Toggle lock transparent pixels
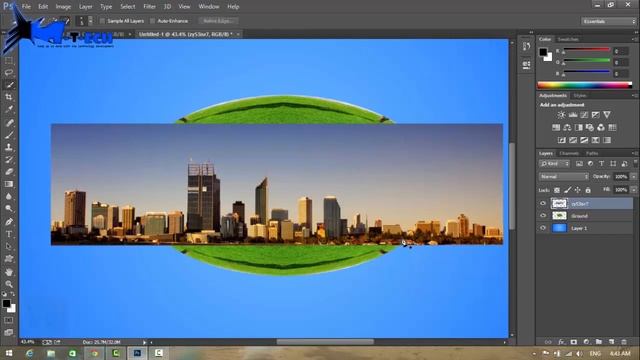Image resolution: width=640 pixels, height=360 pixels. point(557,190)
